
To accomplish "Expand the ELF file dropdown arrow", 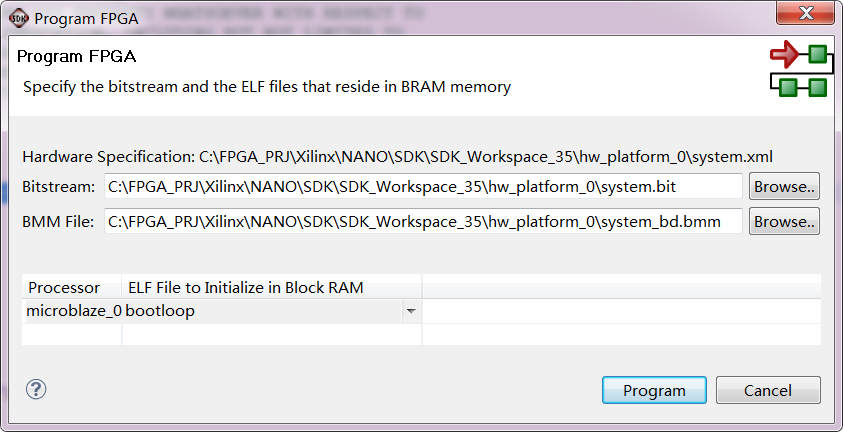I will pyautogui.click(x=410, y=311).
